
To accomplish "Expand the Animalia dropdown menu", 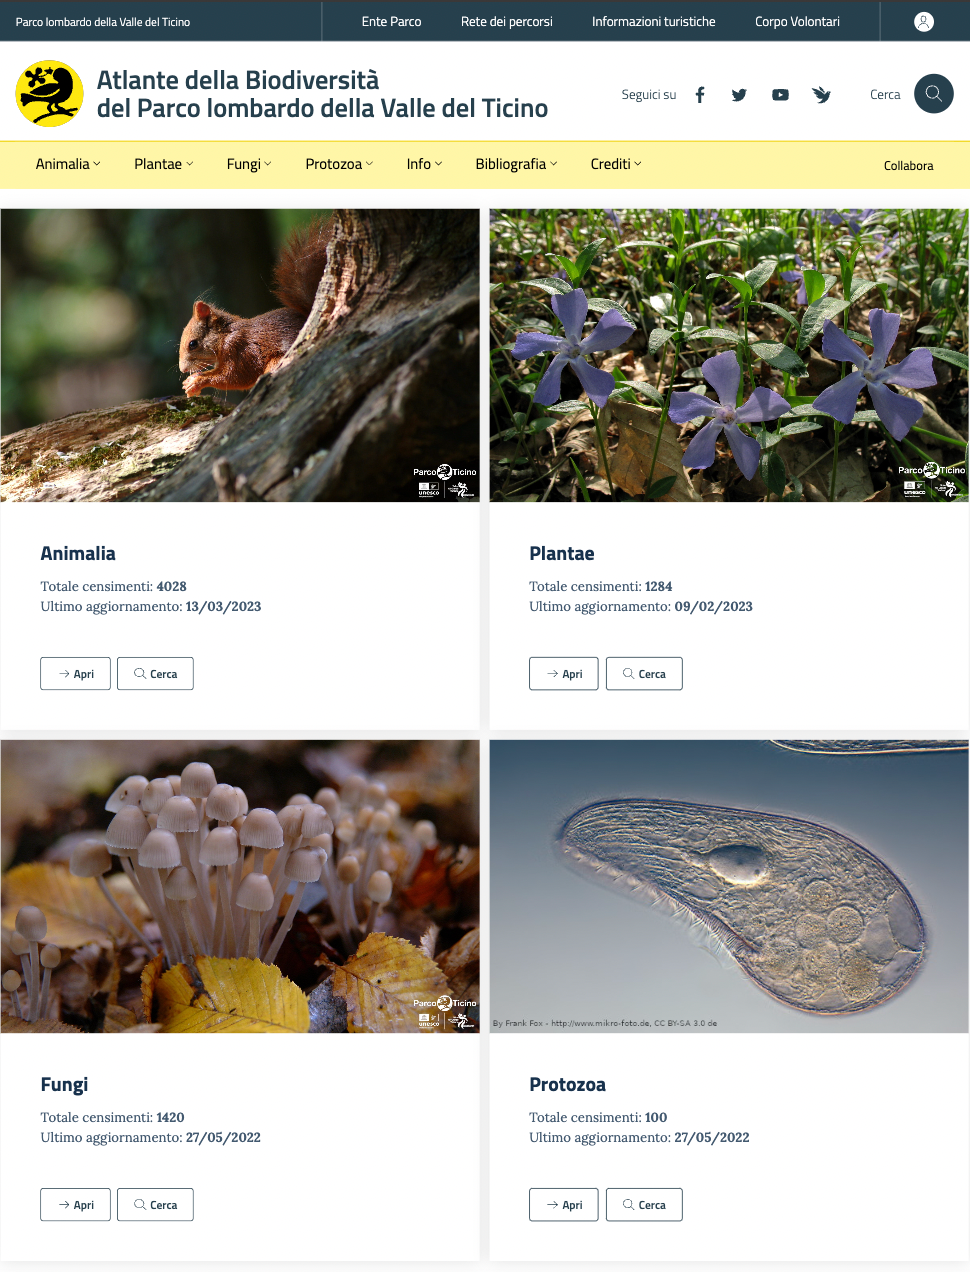I will tap(68, 164).
